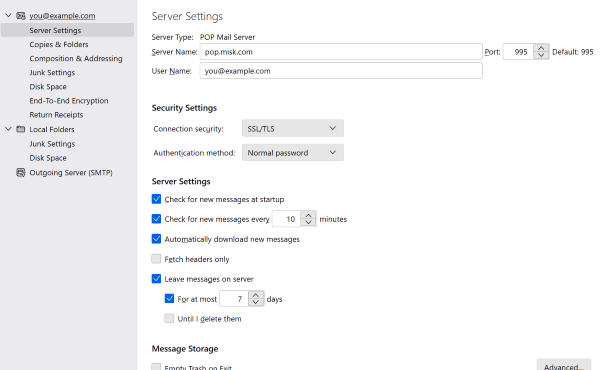Toggle the For at most days checkbox

(x=169, y=298)
